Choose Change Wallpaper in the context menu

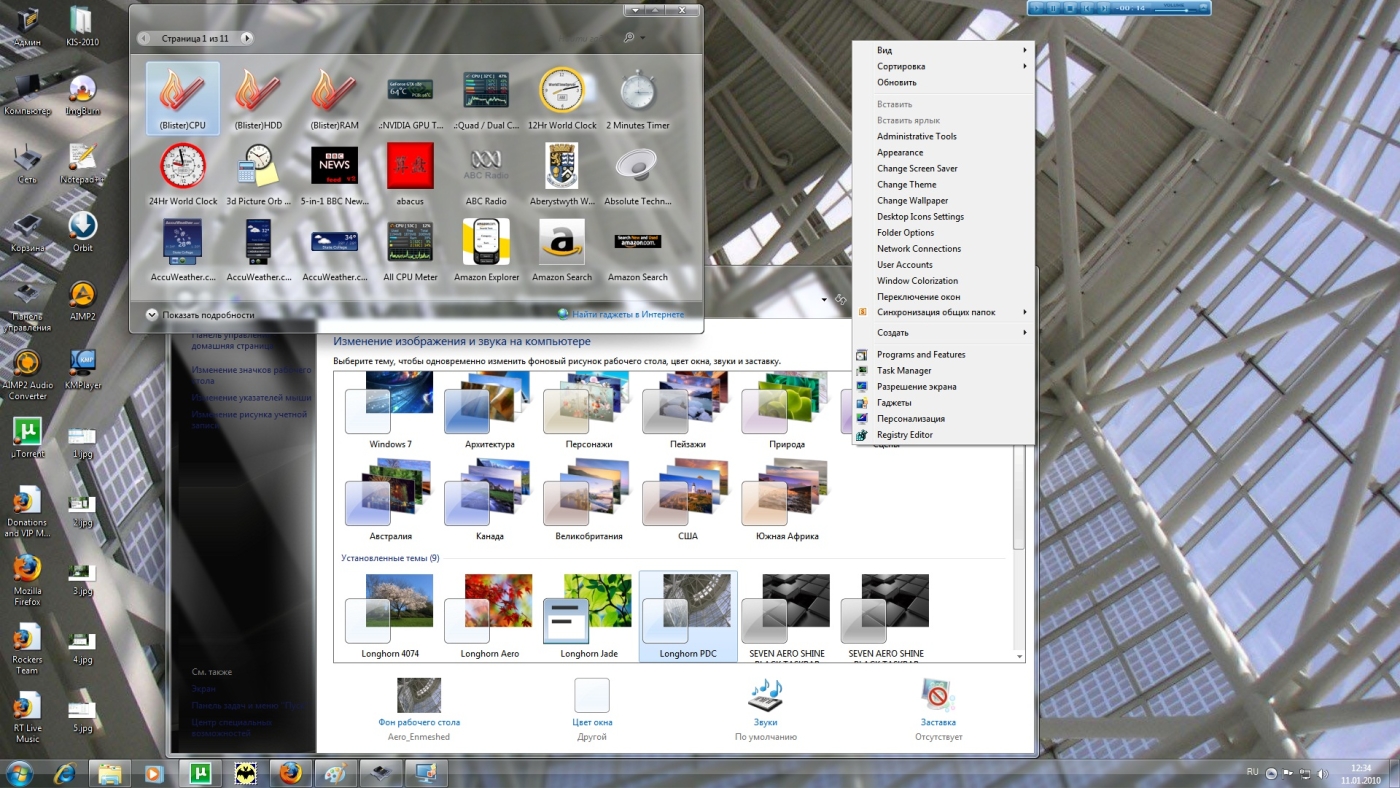coord(912,200)
